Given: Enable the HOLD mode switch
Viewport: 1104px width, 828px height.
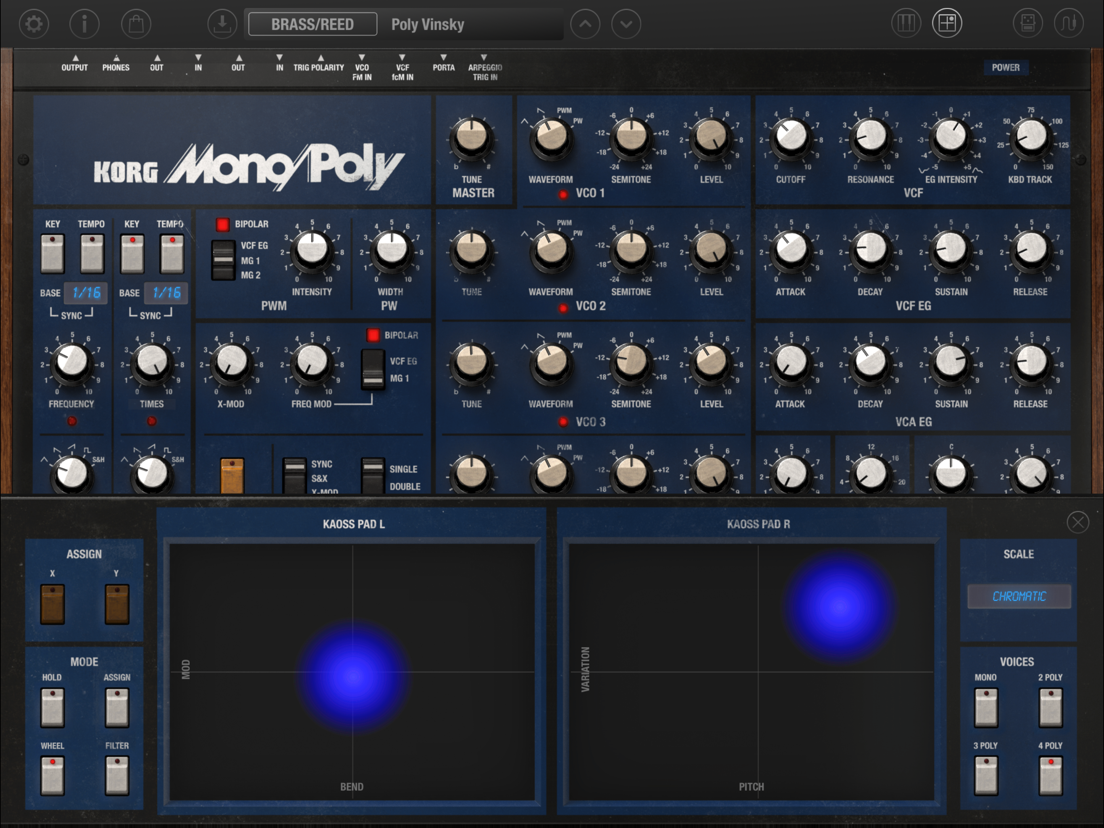Looking at the screenshot, I should (52, 707).
